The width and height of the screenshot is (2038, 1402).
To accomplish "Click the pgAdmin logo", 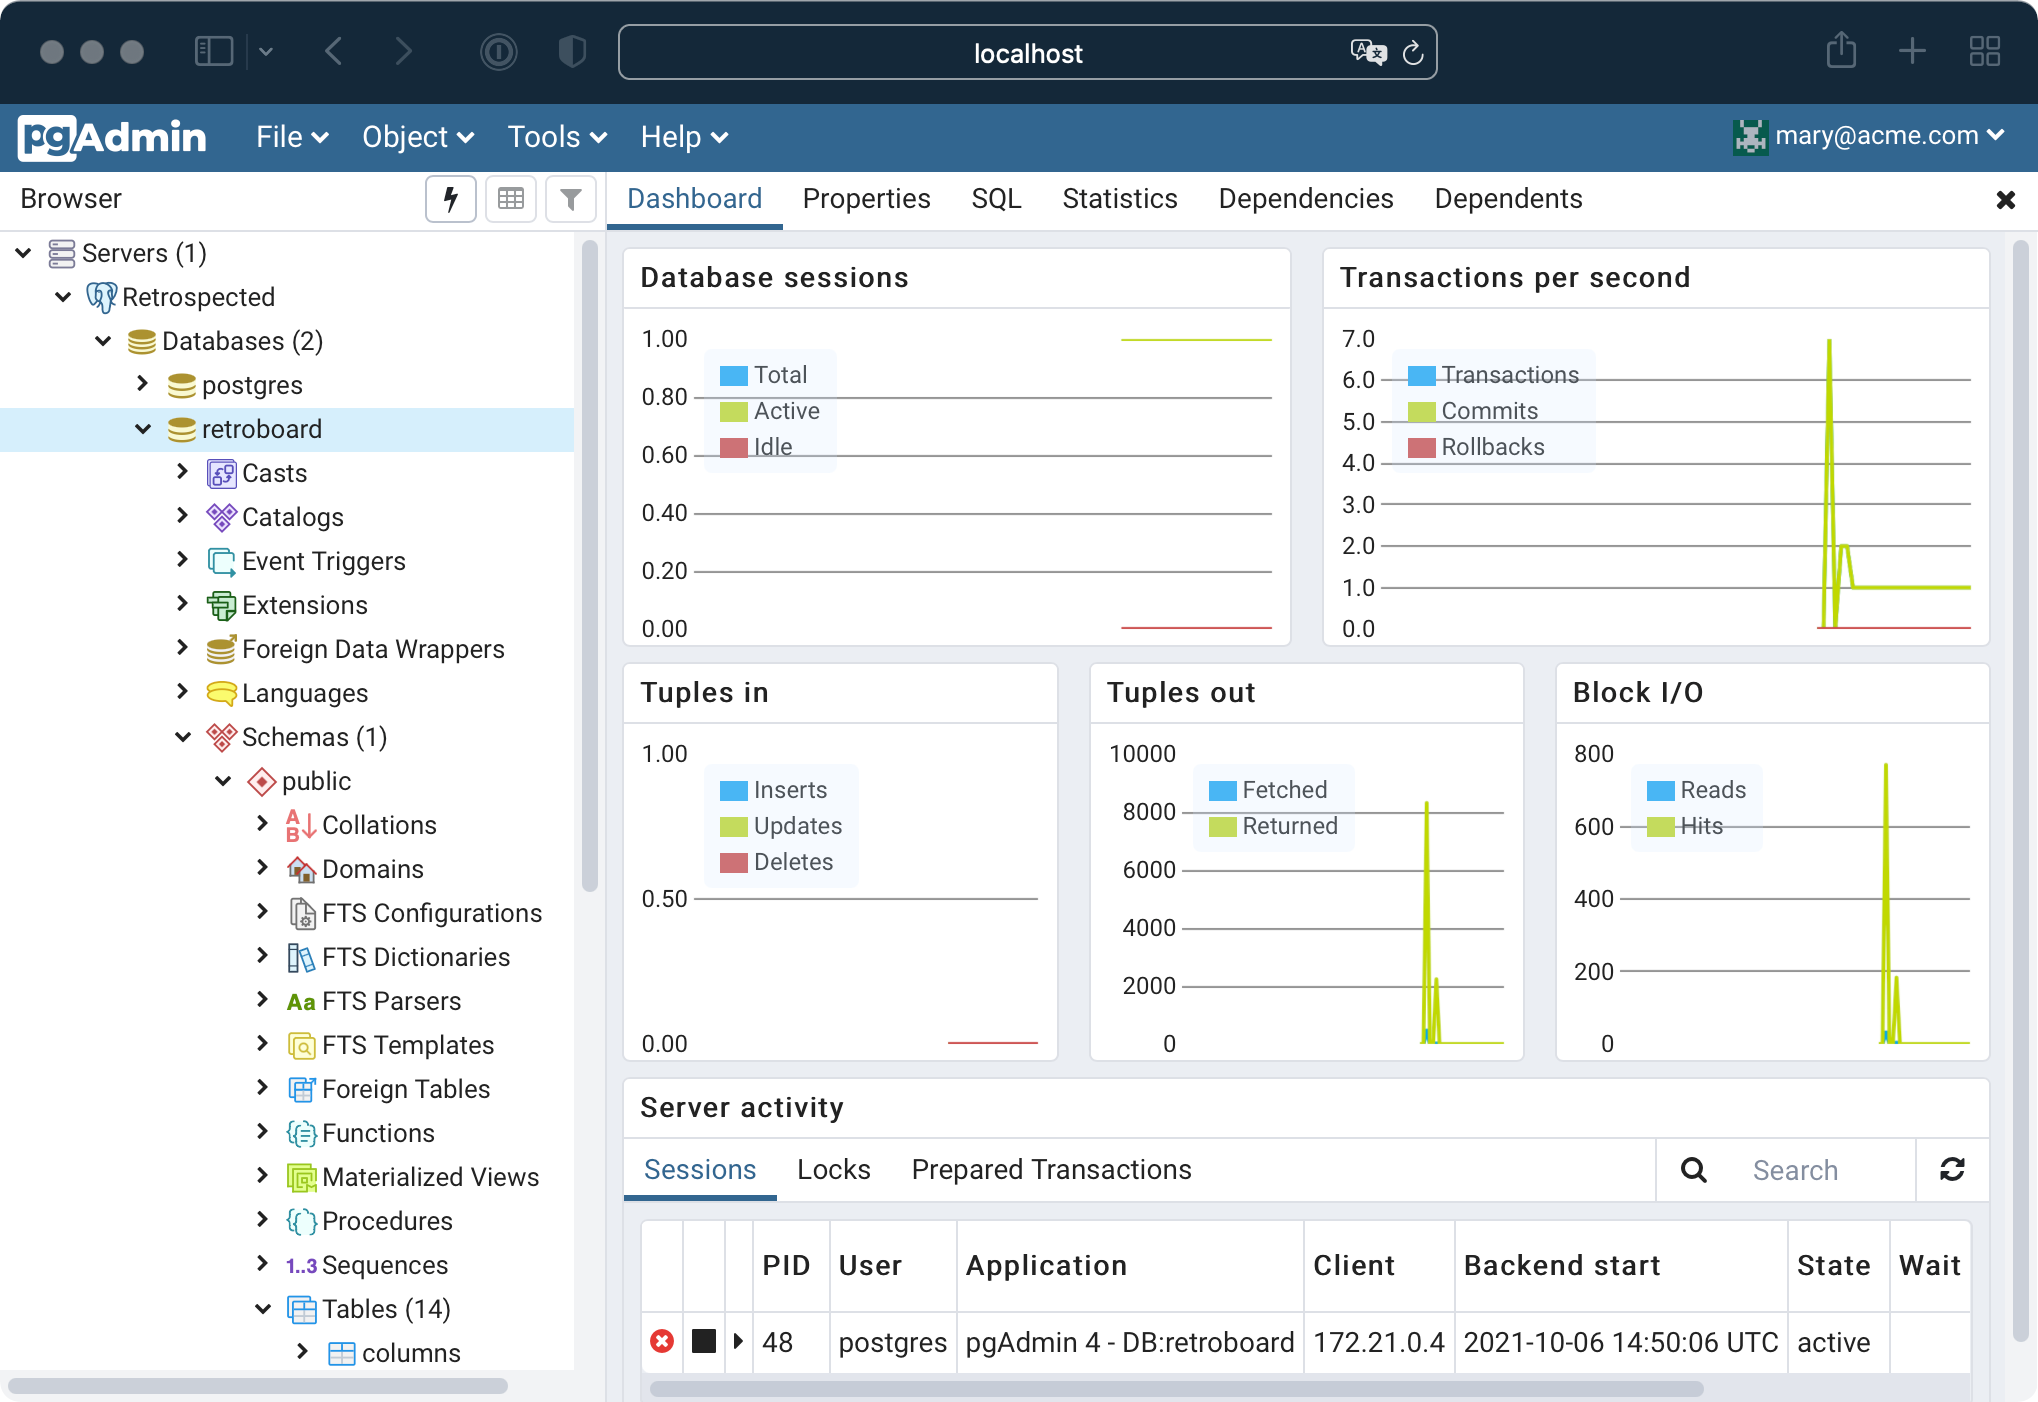I will click(112, 137).
